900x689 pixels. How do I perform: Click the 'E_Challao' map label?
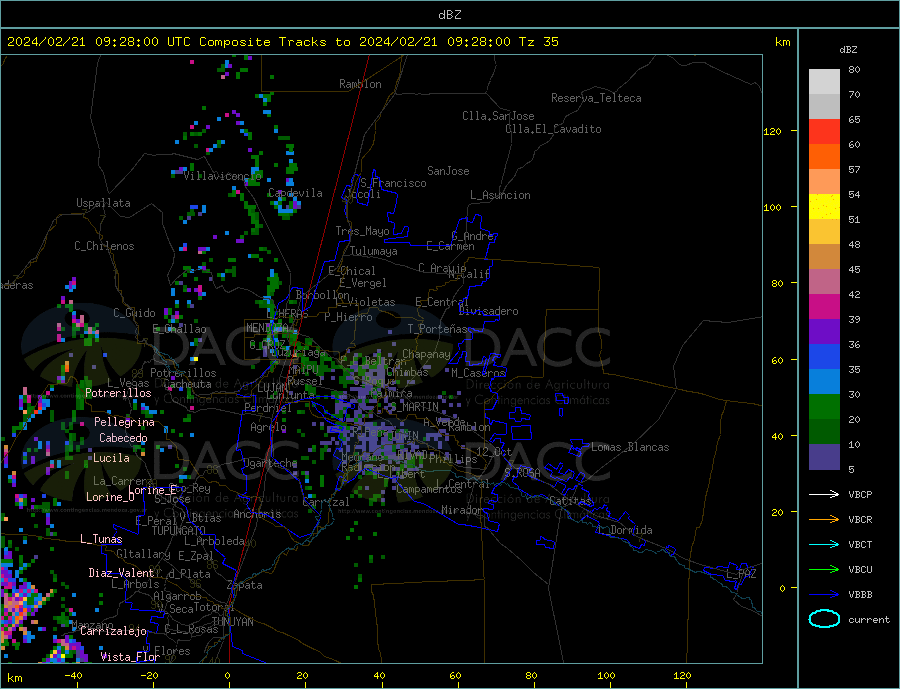179,330
